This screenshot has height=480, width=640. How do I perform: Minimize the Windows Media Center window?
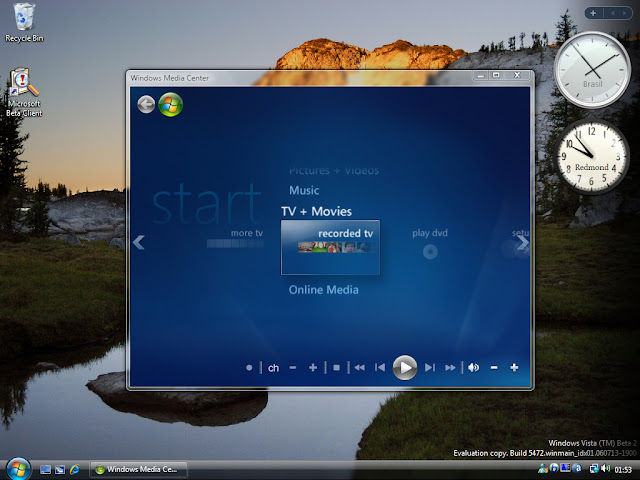pyautogui.click(x=480, y=76)
